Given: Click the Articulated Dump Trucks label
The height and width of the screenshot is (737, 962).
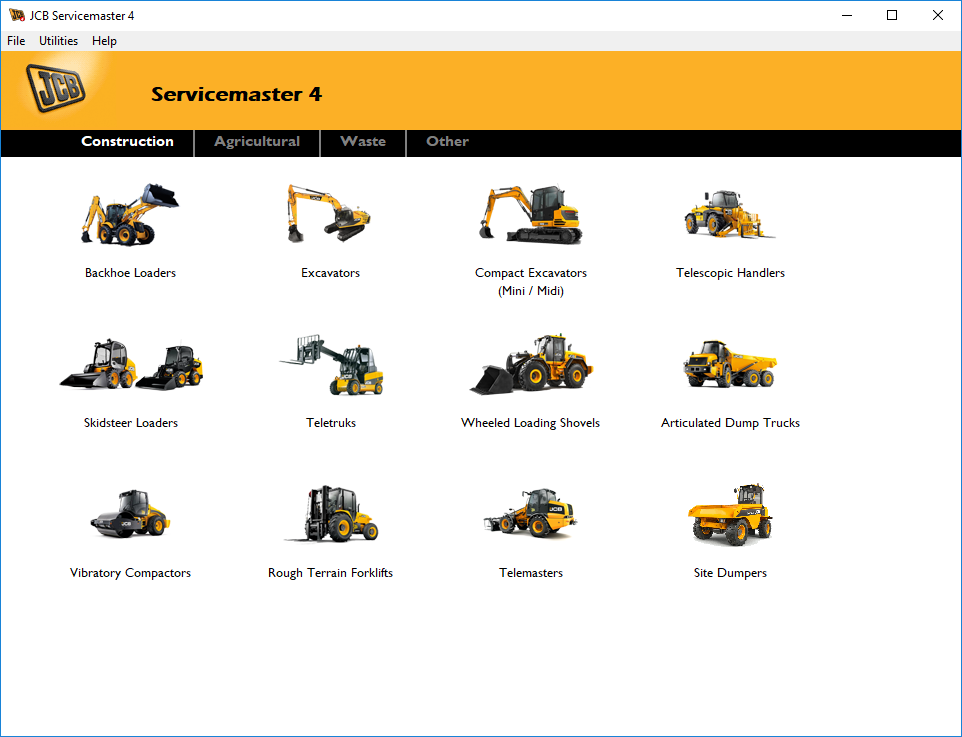Looking at the screenshot, I should click(730, 422).
